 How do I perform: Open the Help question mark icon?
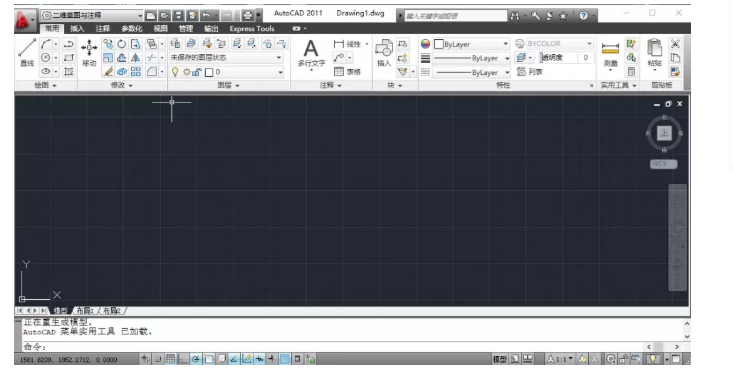(x=583, y=16)
